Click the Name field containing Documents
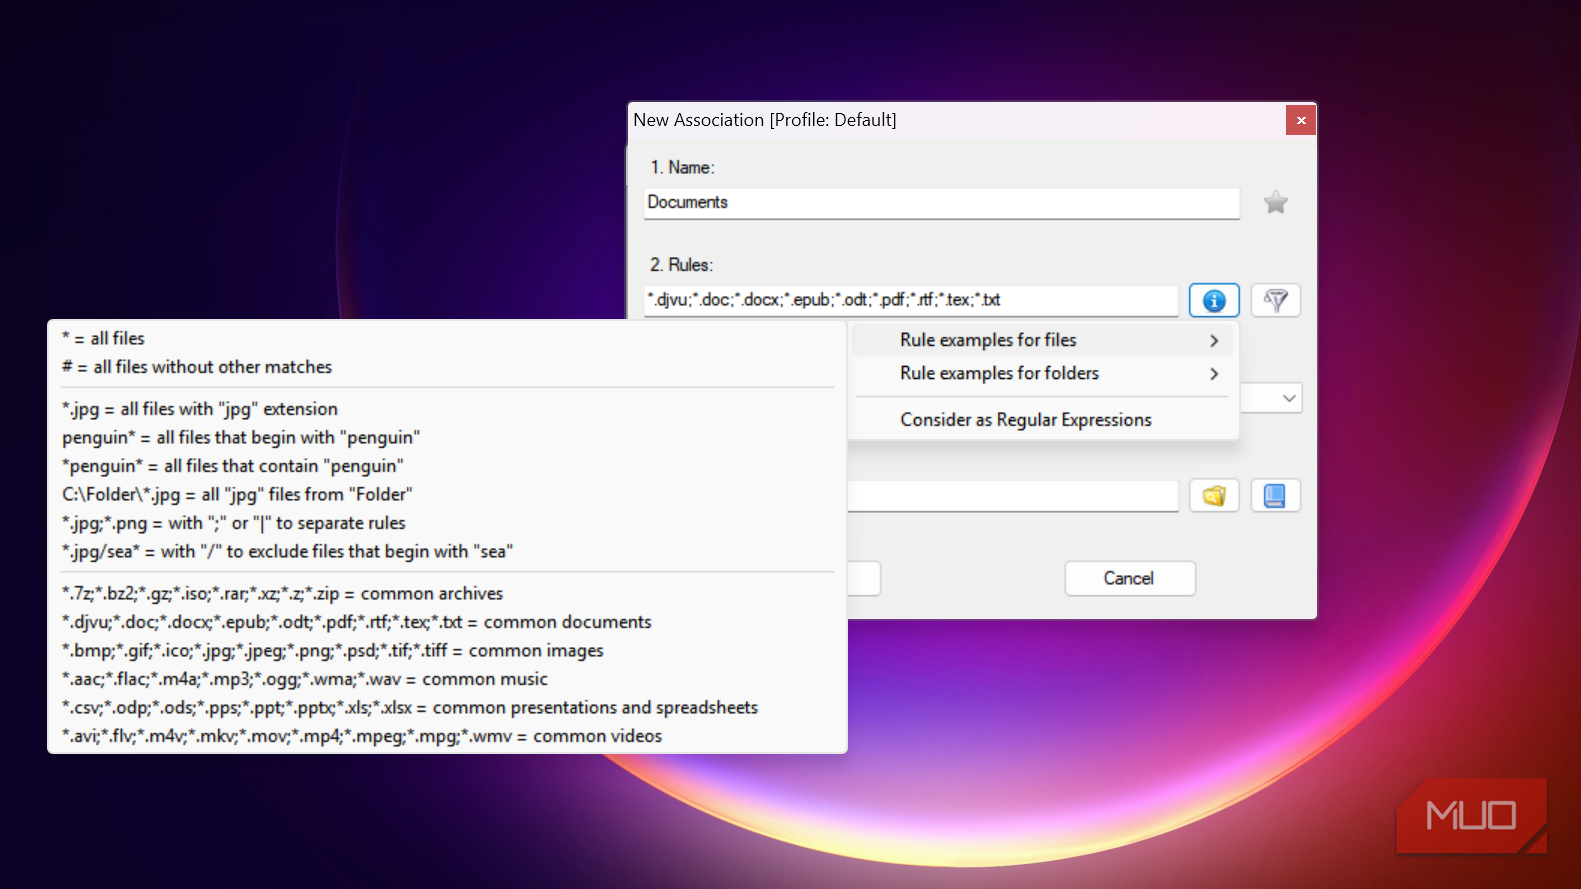The height and width of the screenshot is (889, 1581). click(x=941, y=203)
